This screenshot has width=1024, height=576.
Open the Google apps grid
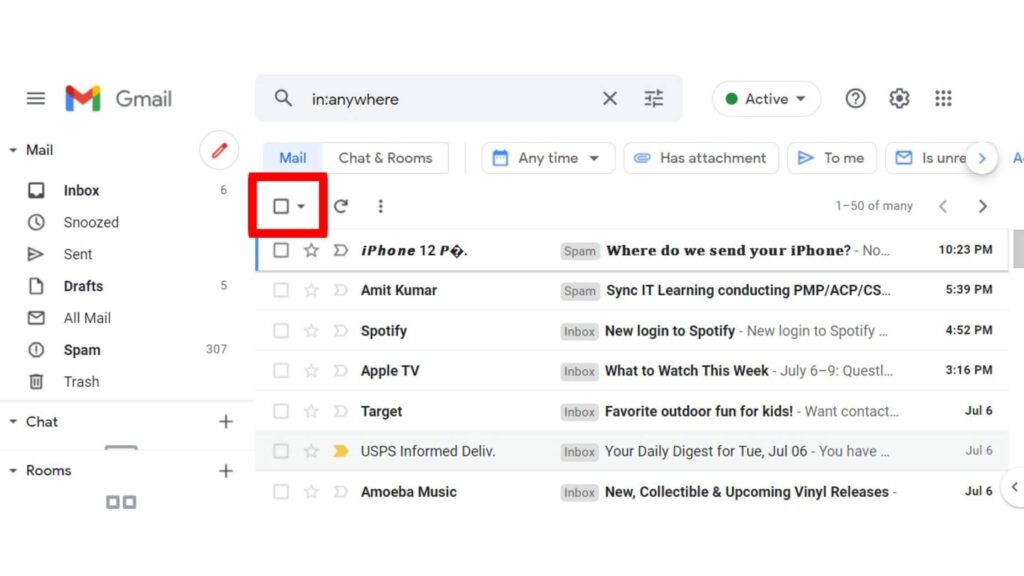[942, 98]
